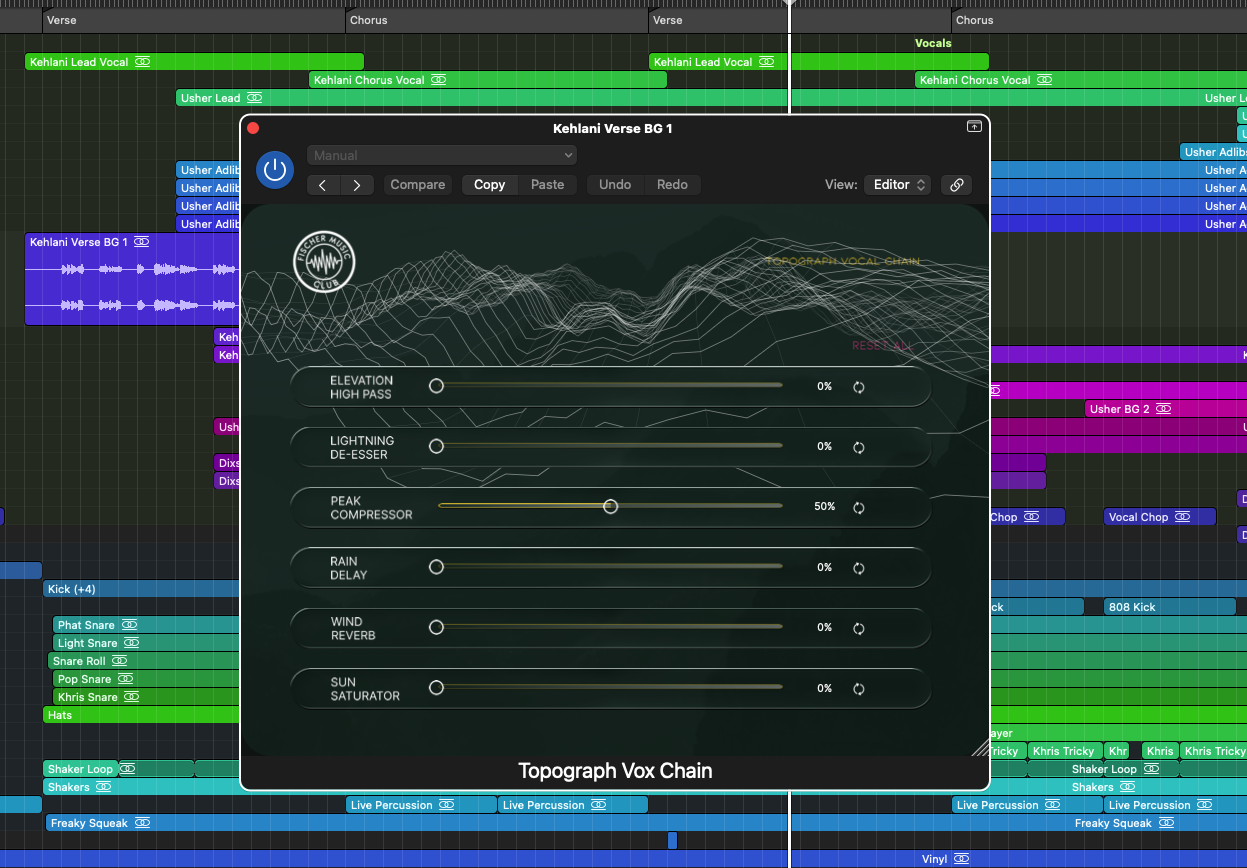
Task: Select the Hats region
Action: click(x=142, y=715)
